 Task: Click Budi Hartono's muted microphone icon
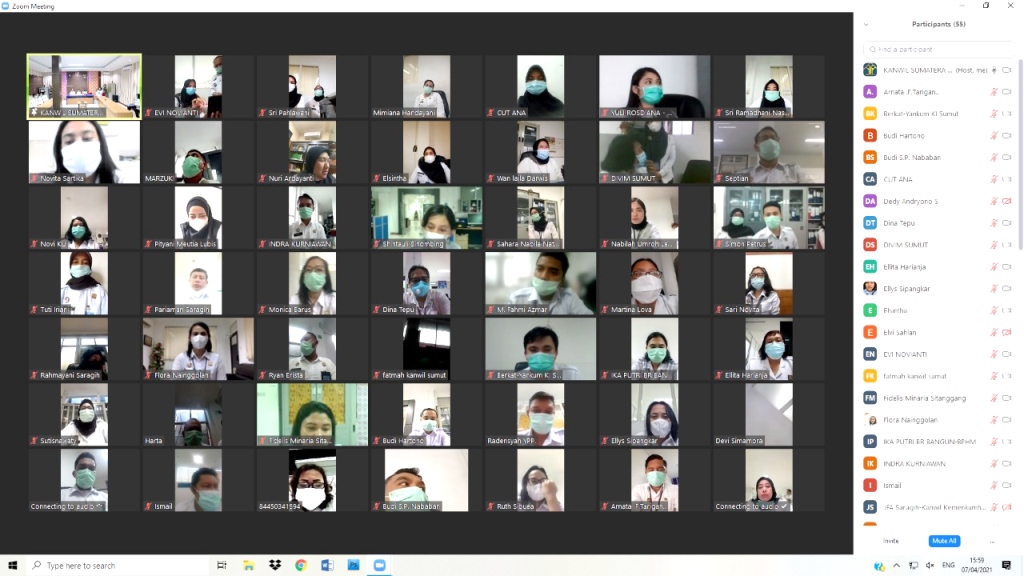click(x=994, y=136)
